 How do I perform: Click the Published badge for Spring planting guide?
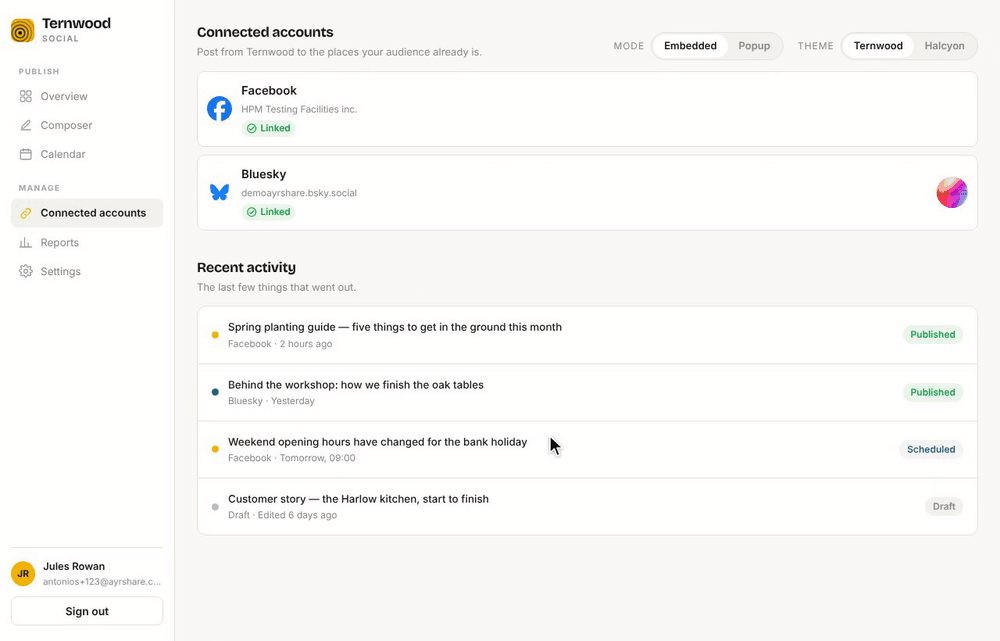932,334
